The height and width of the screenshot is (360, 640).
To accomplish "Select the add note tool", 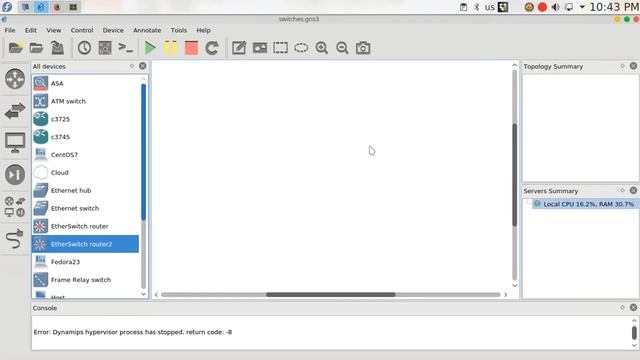I will 239,48.
